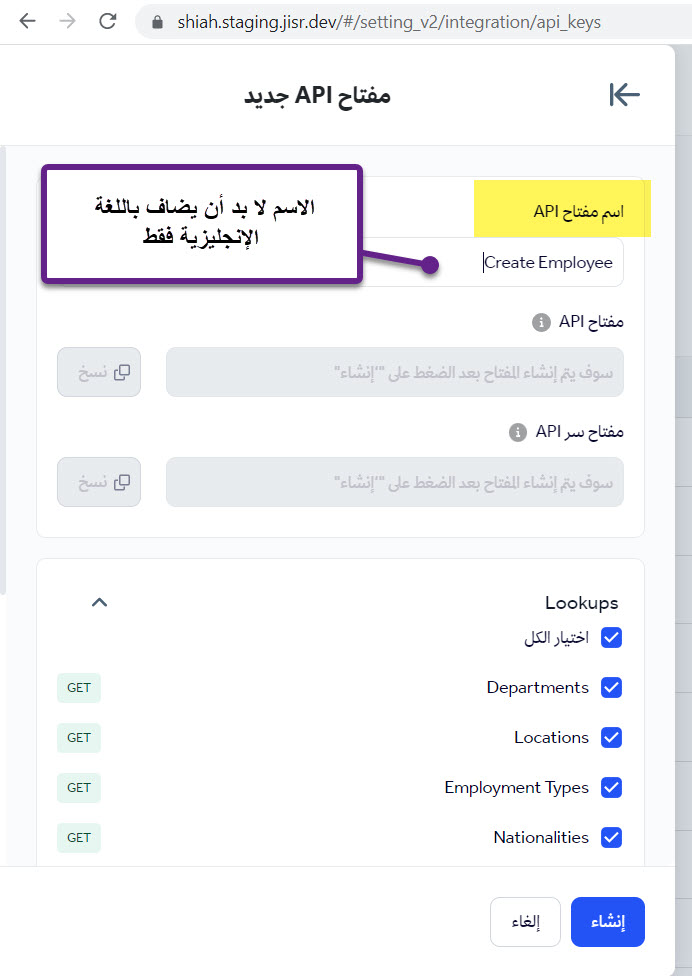Reload the page with refresh icon
Screen dimensions: 692x976
108,21
